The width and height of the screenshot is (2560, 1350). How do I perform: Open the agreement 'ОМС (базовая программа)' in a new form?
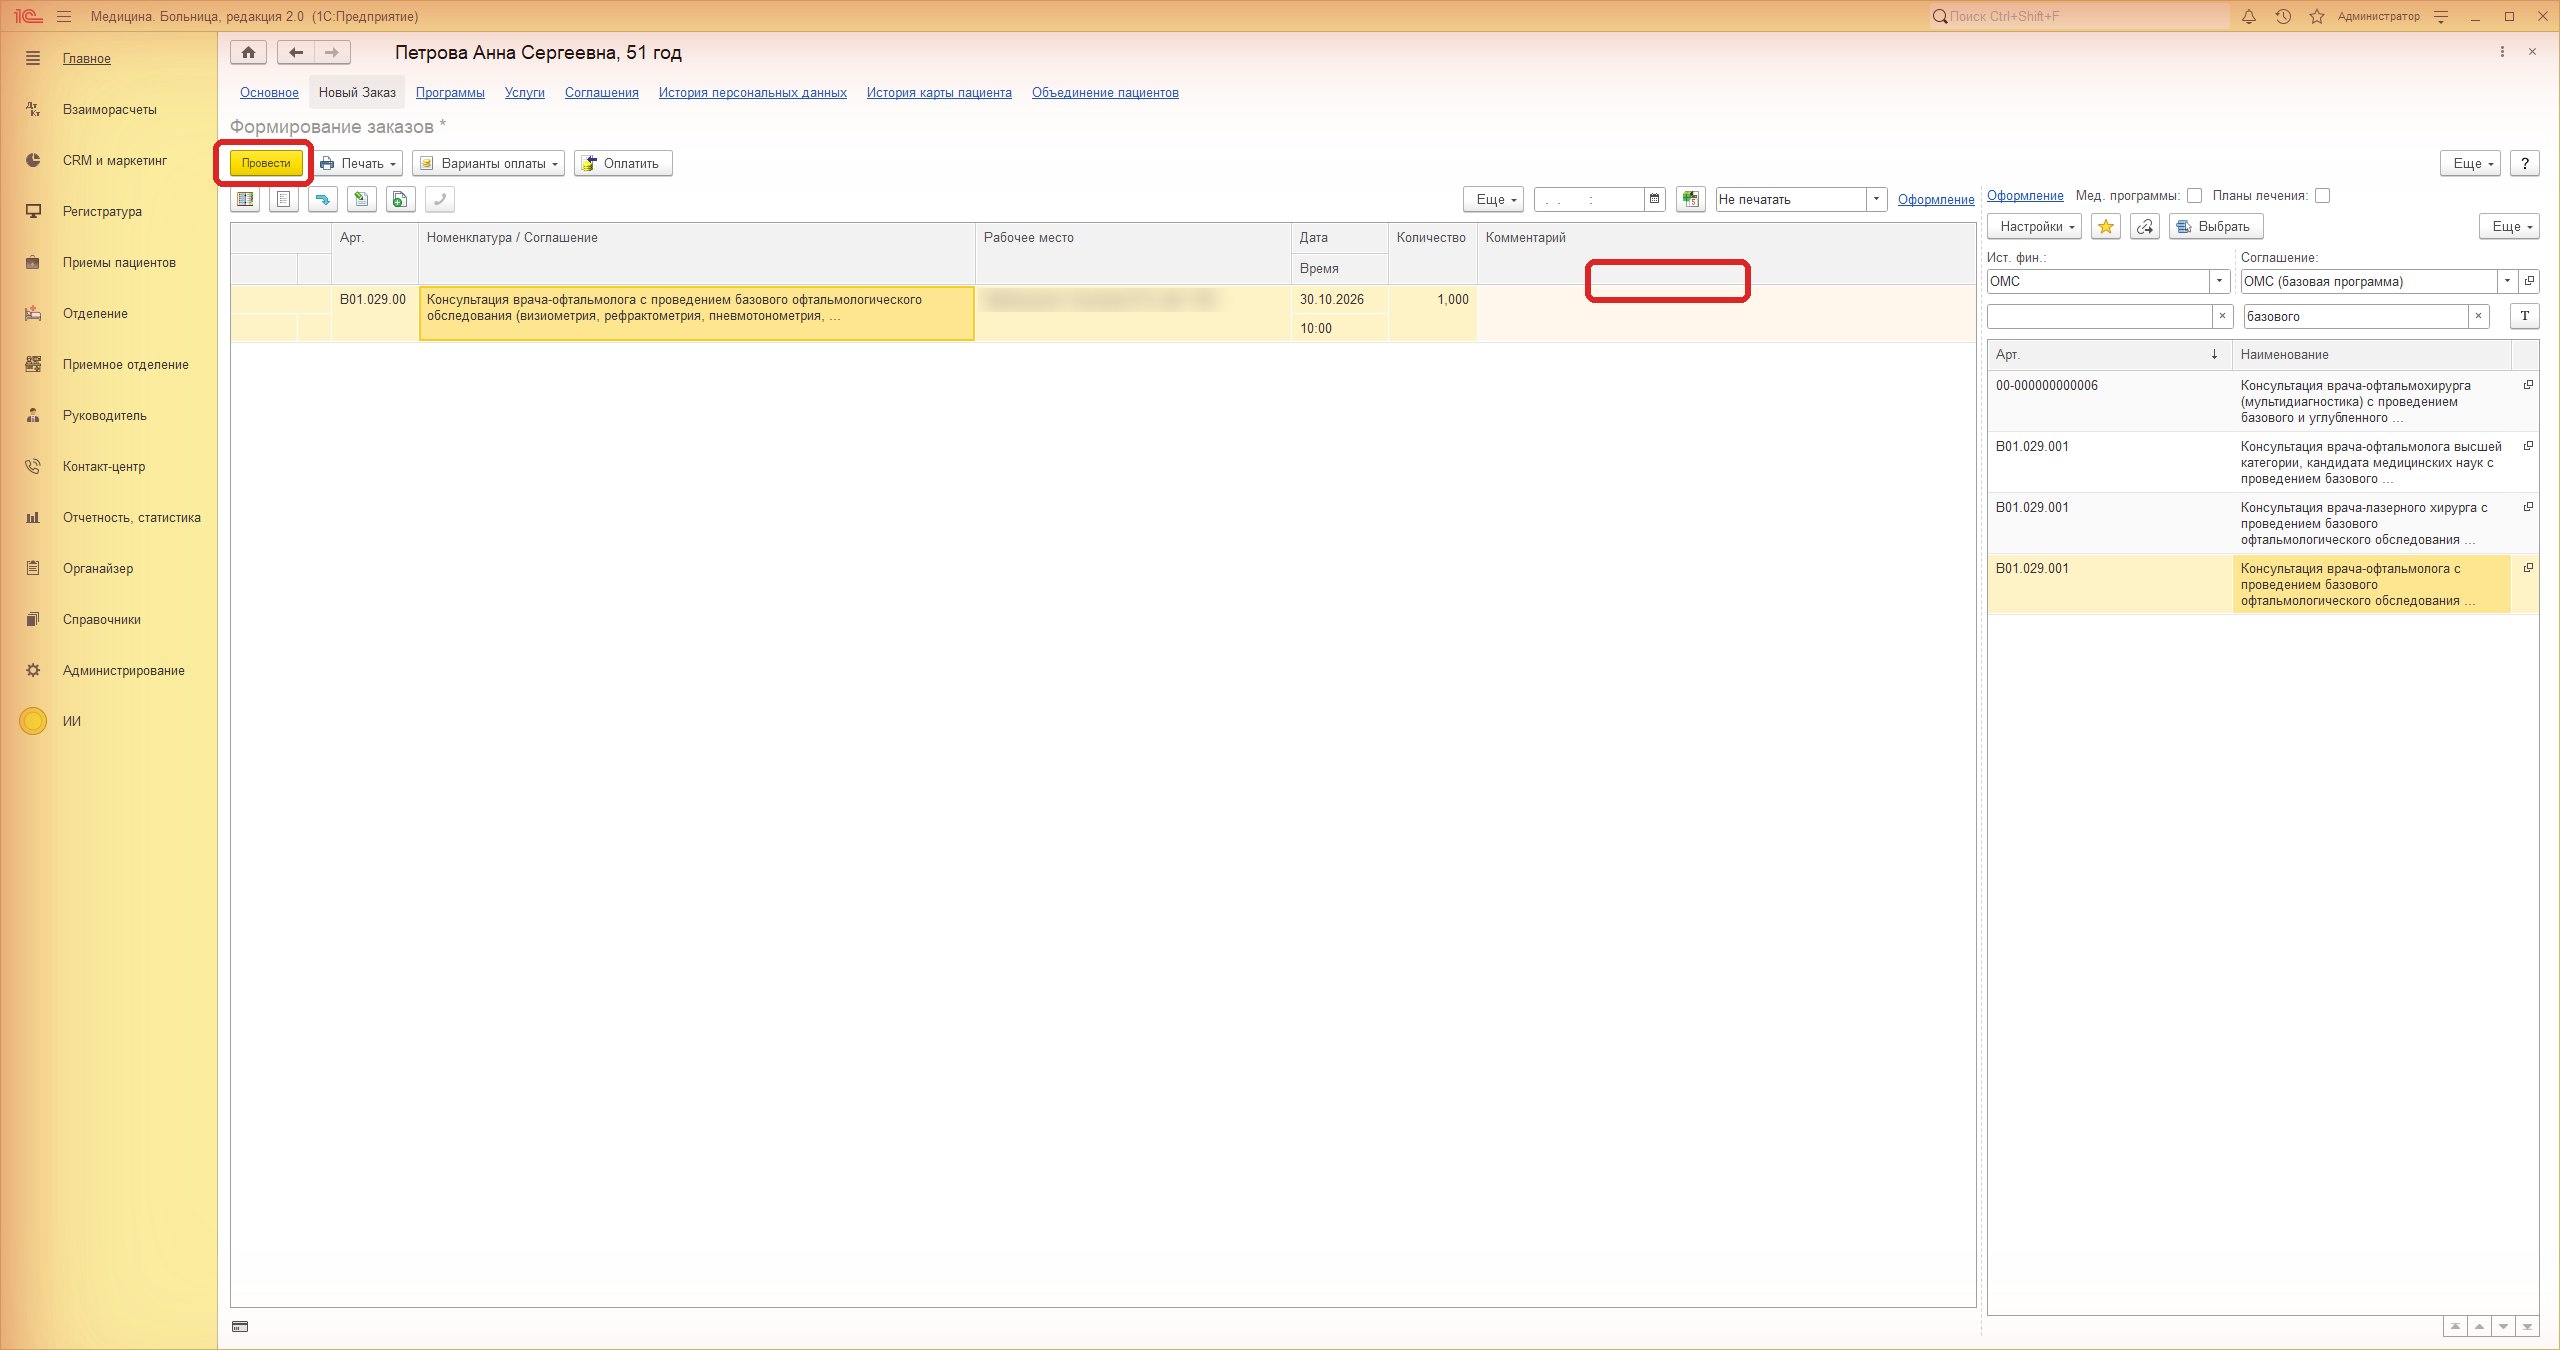pyautogui.click(x=2529, y=281)
